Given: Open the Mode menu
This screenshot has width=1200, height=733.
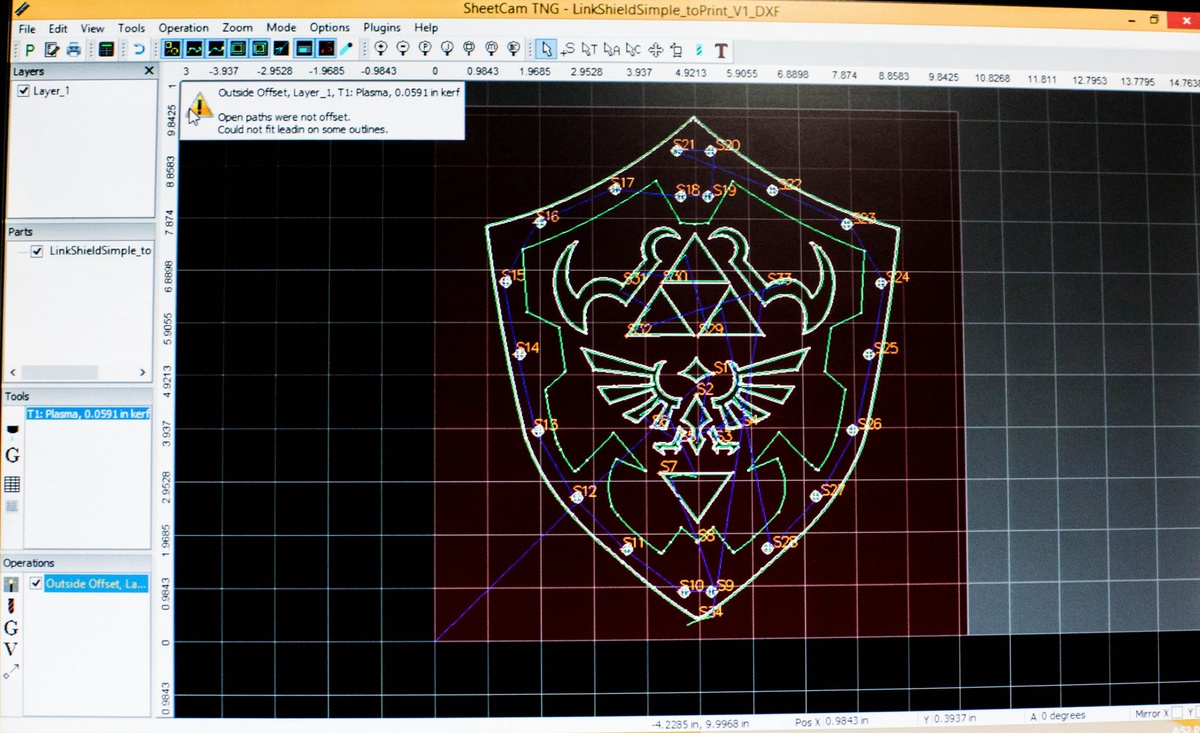Looking at the screenshot, I should [280, 28].
